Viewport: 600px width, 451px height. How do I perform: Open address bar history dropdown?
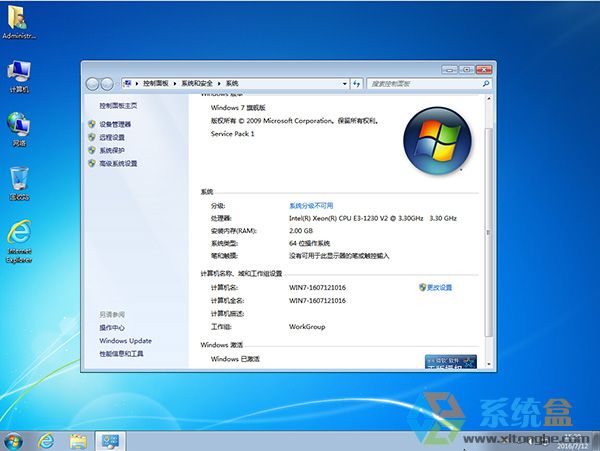point(344,83)
